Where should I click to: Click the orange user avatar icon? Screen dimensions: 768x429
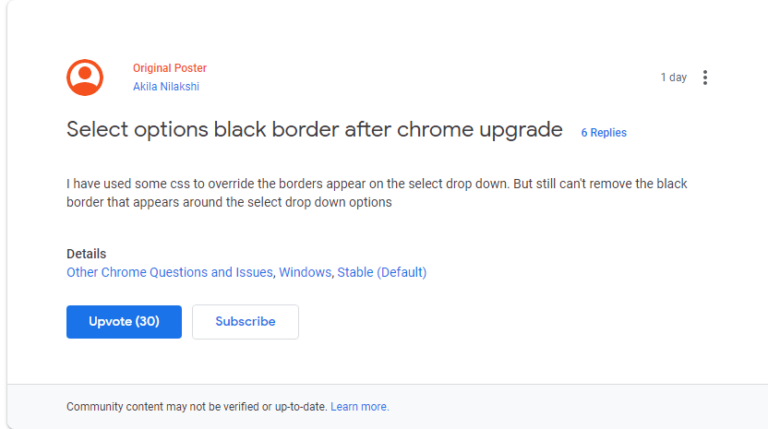[x=85, y=77]
